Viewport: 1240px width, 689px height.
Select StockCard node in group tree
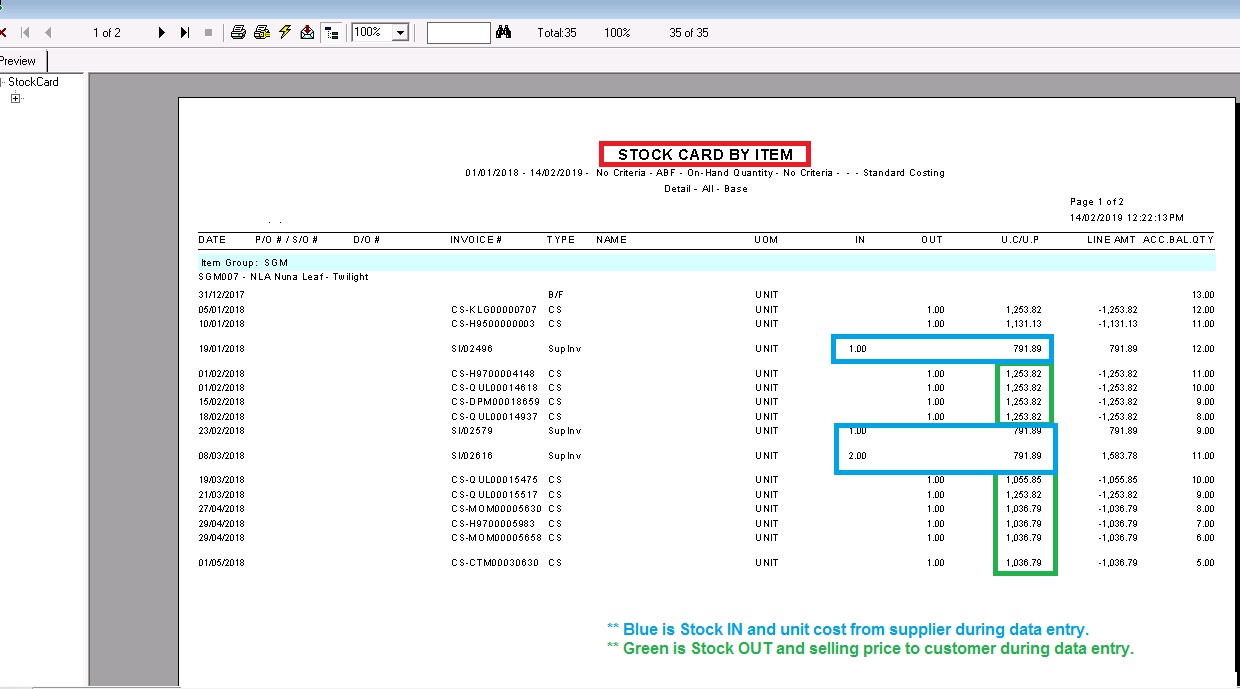click(33, 82)
